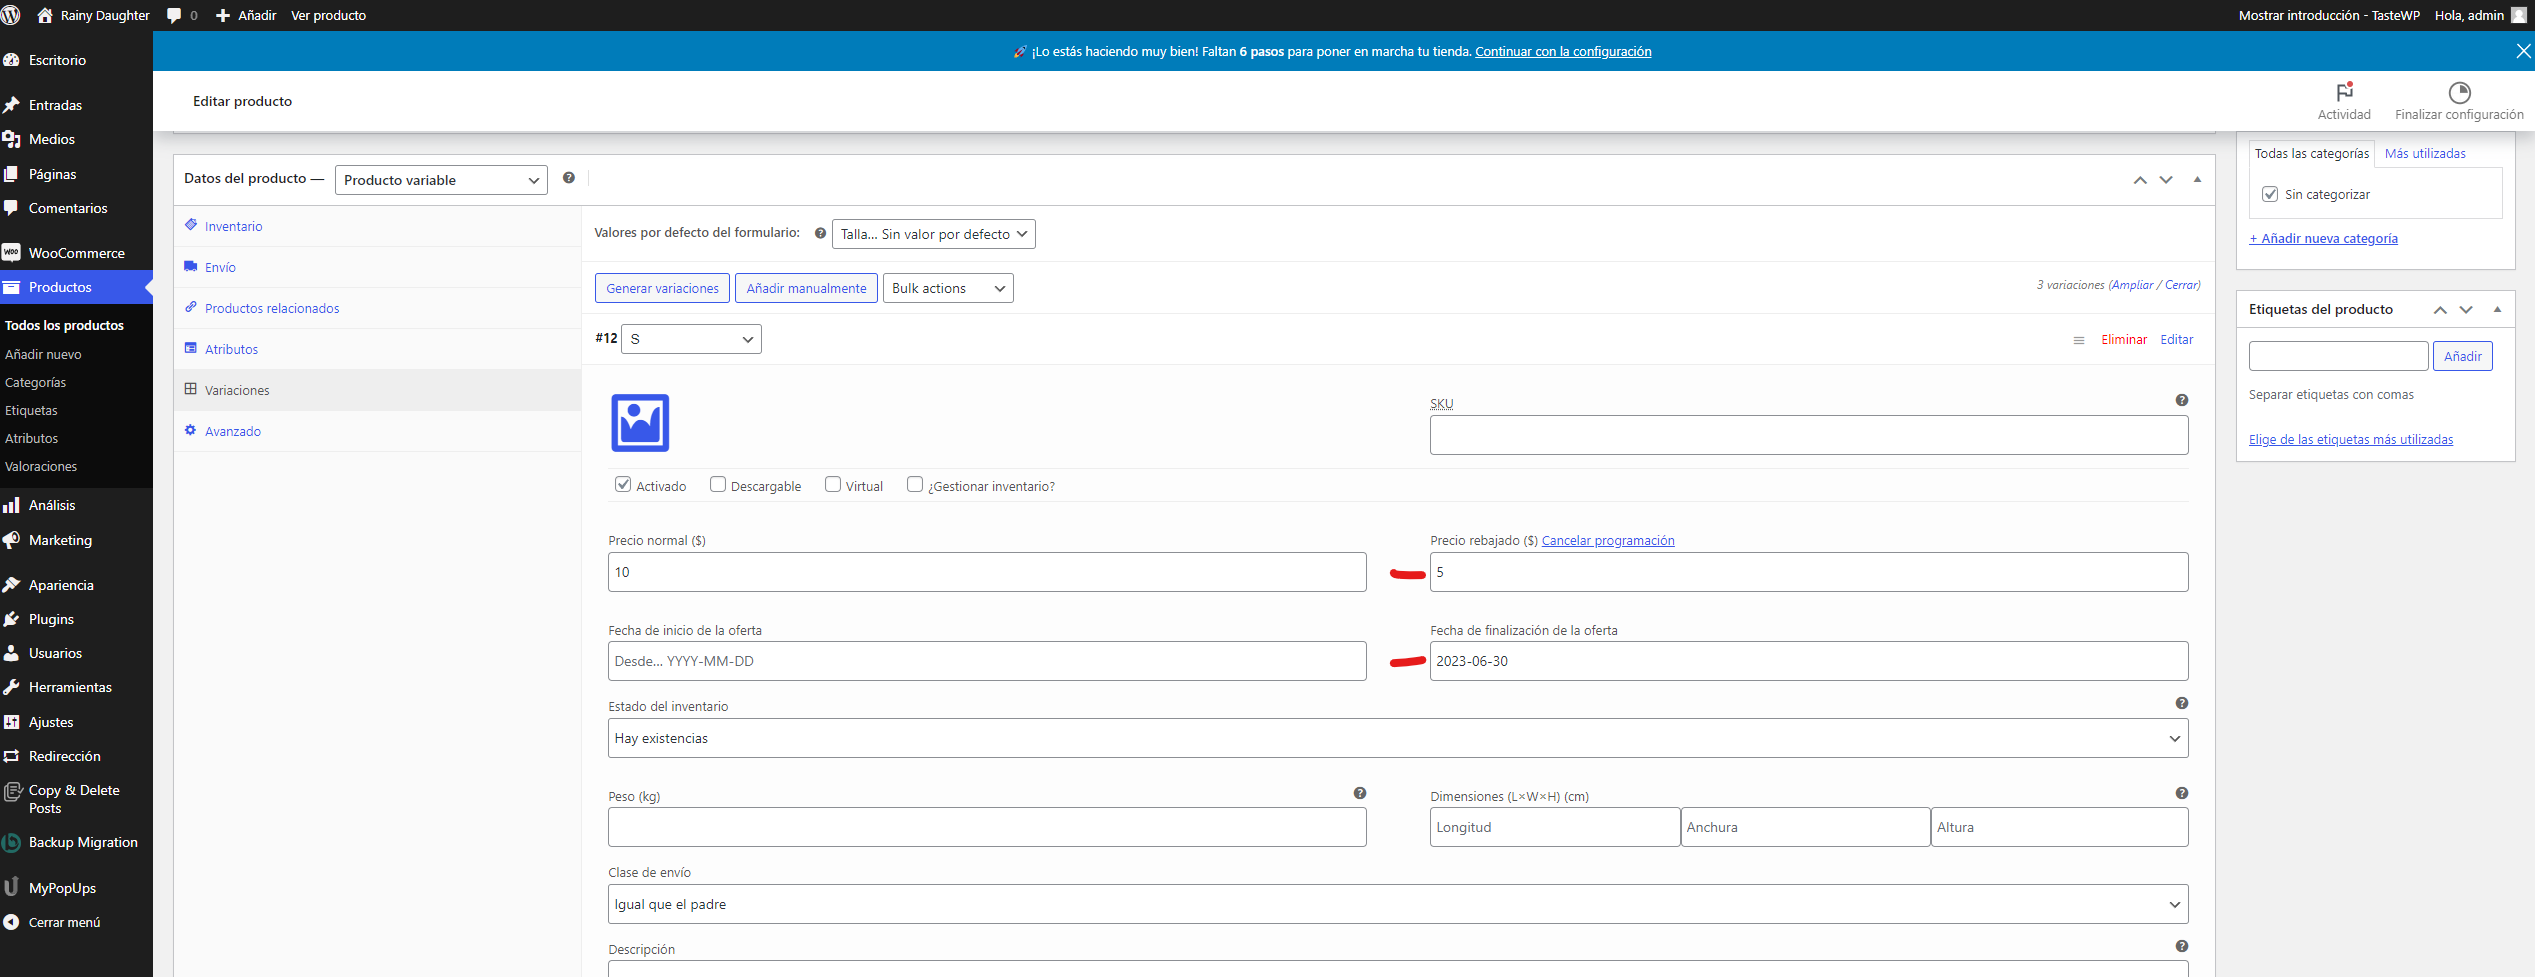This screenshot has height=977, width=2535.
Task: Switch to the Atributos product data tab
Action: point(231,349)
